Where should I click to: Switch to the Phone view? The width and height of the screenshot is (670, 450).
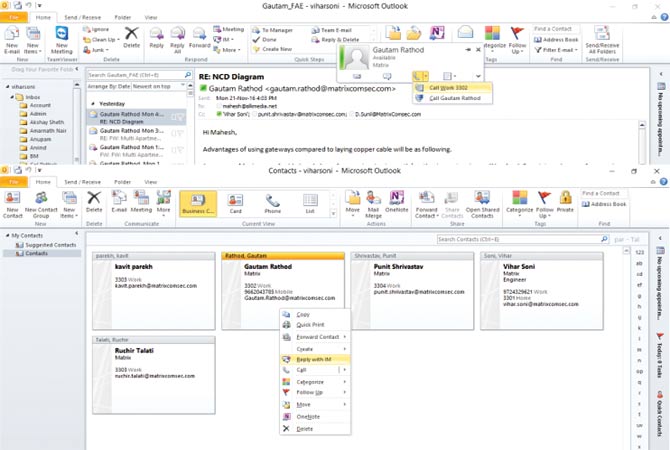click(x=273, y=204)
